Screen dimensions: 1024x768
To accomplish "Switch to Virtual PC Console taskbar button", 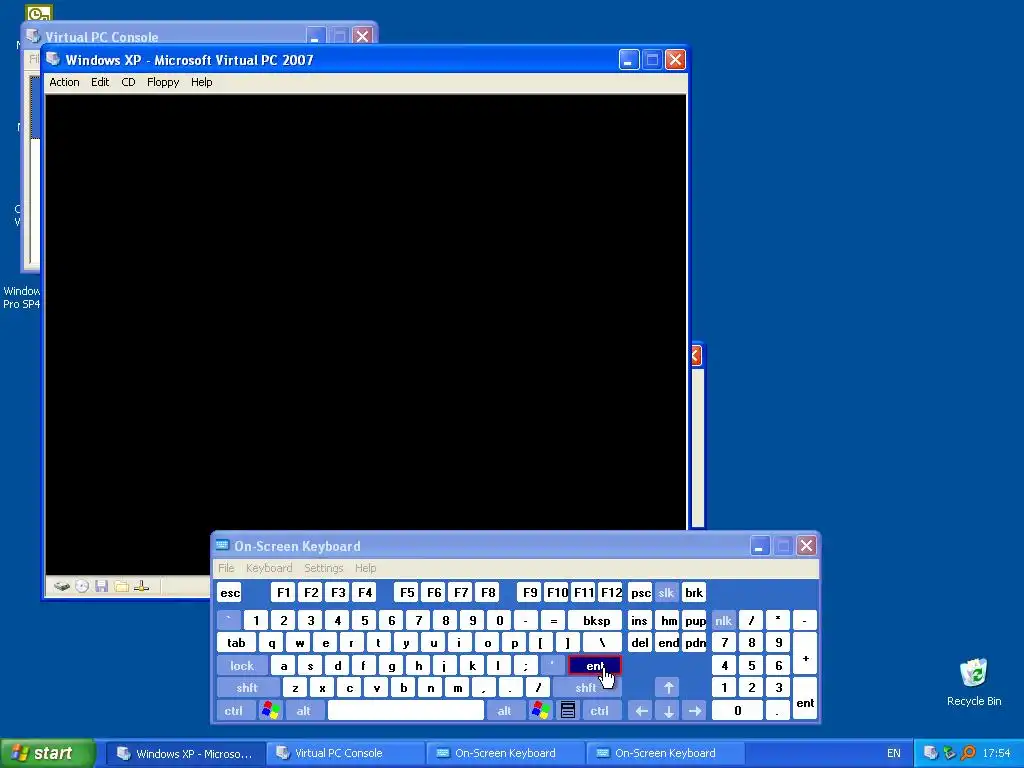I will 345,753.
